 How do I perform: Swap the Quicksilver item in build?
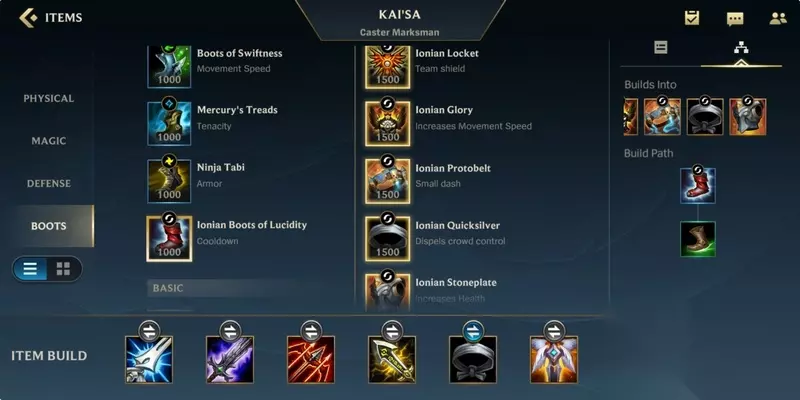[x=473, y=331]
